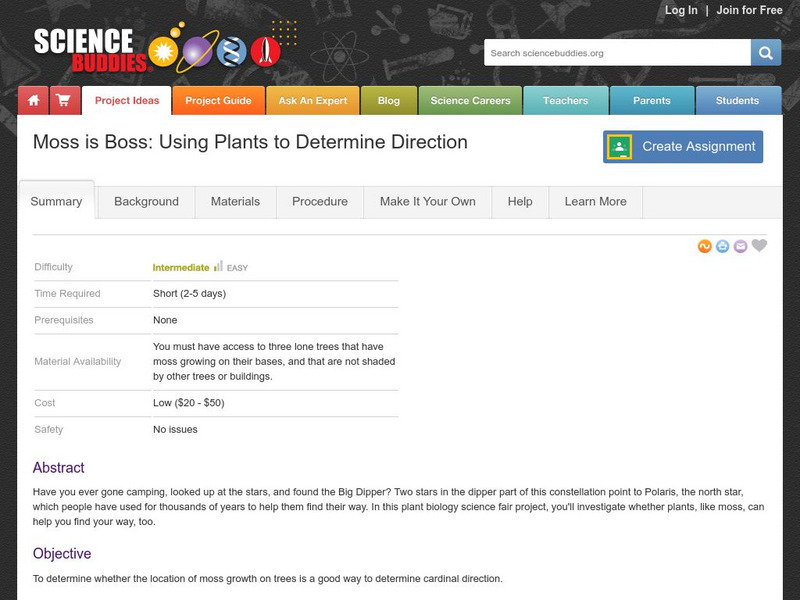This screenshot has width=800, height=600.
Task: Click the 'Short (2-5 days)' value
Action: pos(189,293)
